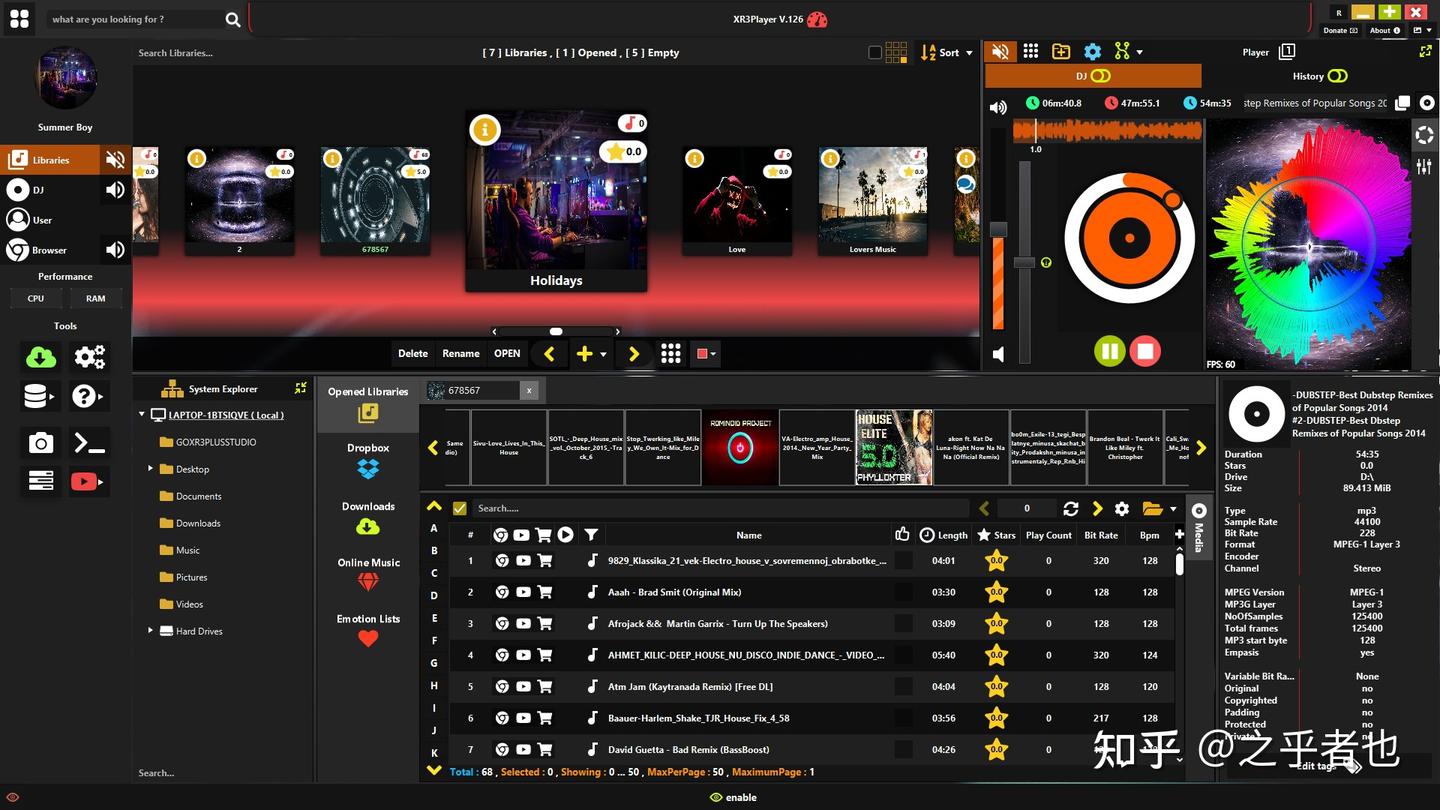Open Chrome search for Aaah - Brad Smit
This screenshot has height=810, width=1440.
click(x=502, y=592)
